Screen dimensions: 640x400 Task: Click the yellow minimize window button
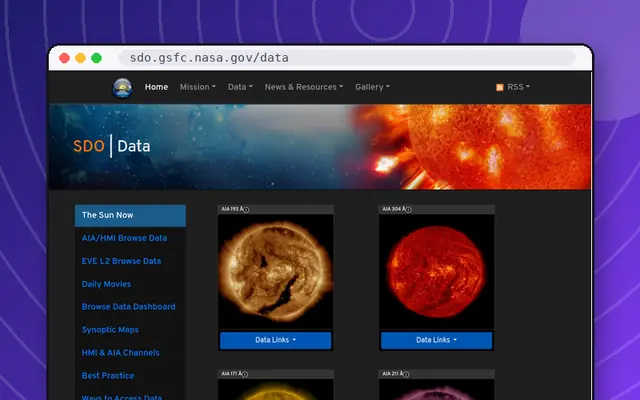[80, 58]
